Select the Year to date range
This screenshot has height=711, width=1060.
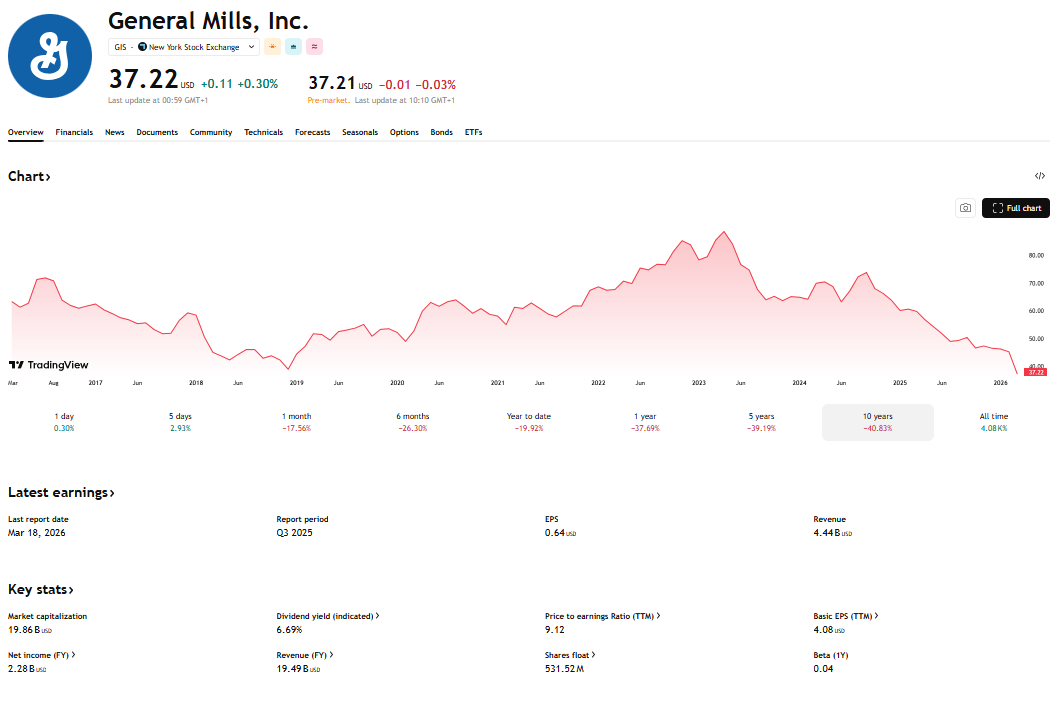pyautogui.click(x=529, y=422)
